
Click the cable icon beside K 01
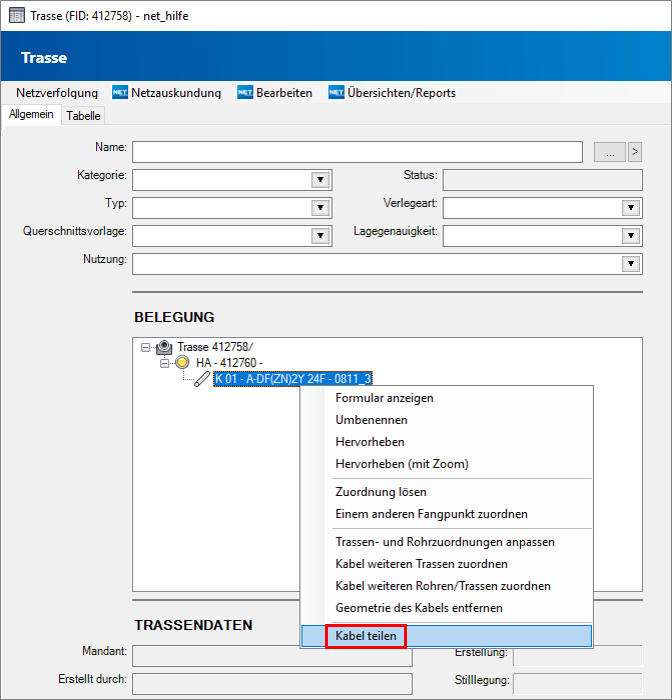click(x=202, y=378)
